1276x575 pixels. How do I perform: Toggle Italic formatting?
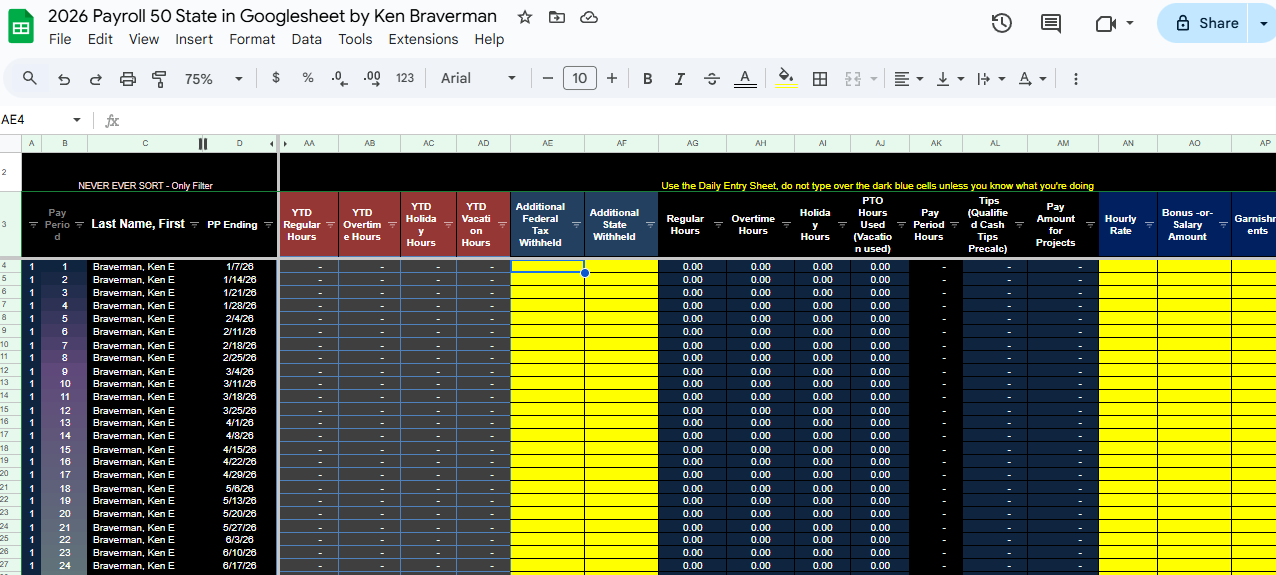coord(680,78)
